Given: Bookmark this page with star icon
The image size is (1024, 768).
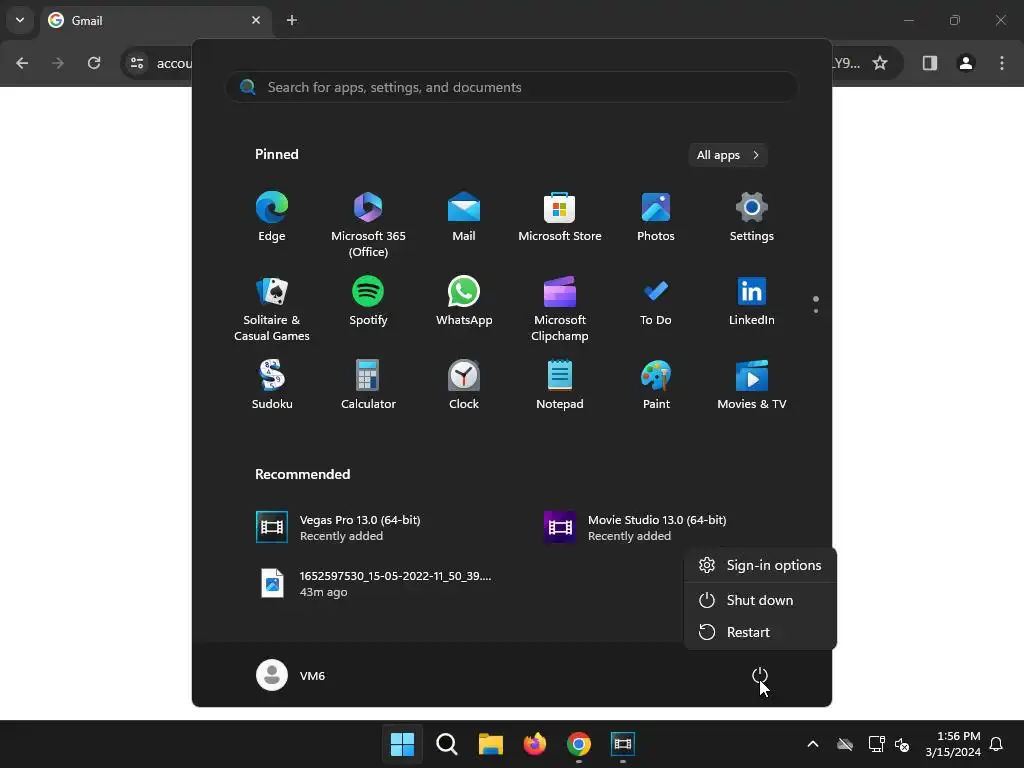Looking at the screenshot, I should pyautogui.click(x=880, y=63).
